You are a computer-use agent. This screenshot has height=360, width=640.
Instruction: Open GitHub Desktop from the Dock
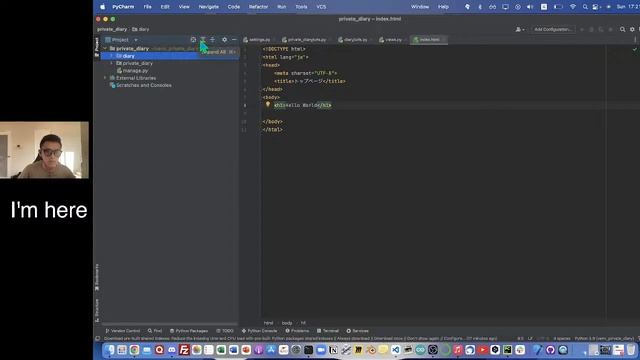tap(551, 350)
